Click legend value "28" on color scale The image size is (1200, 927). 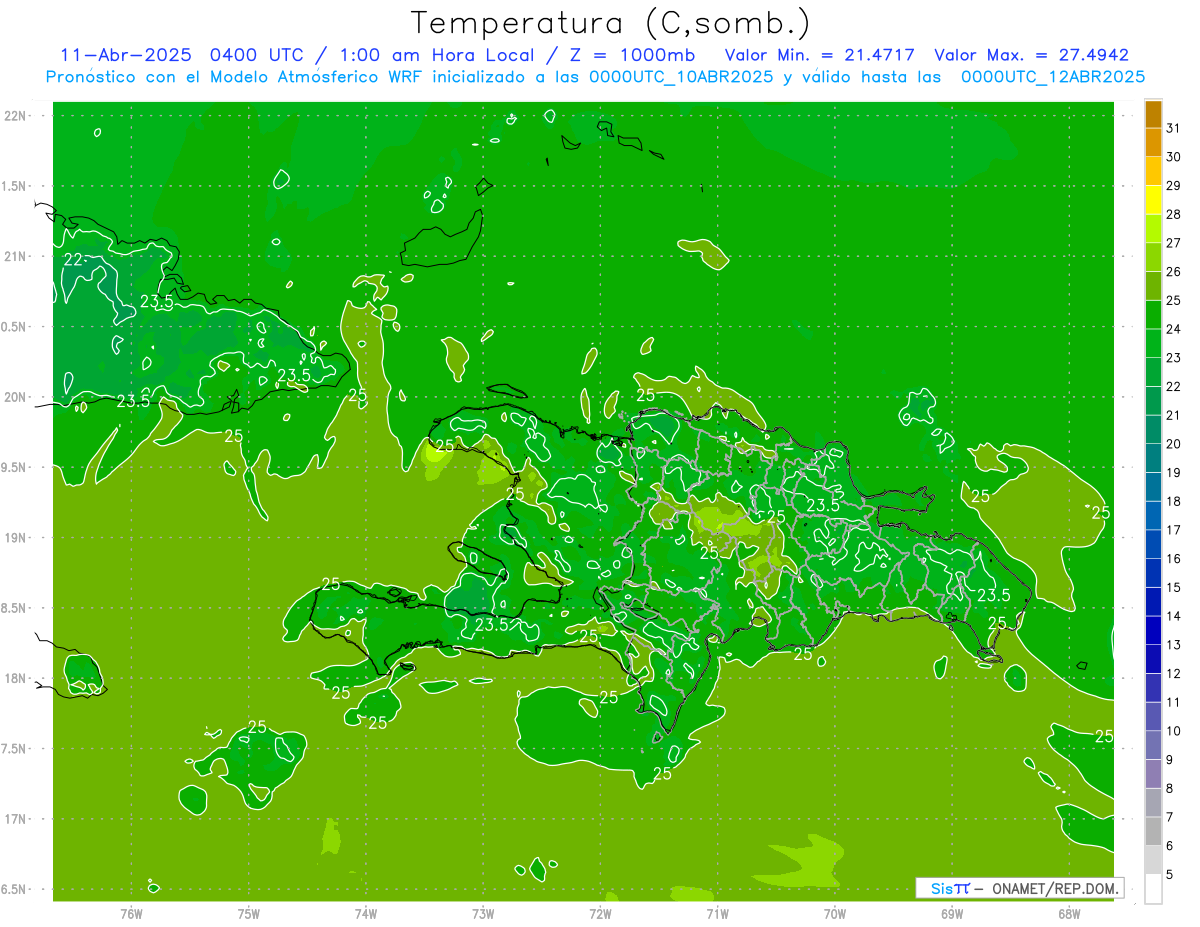pos(1173,215)
